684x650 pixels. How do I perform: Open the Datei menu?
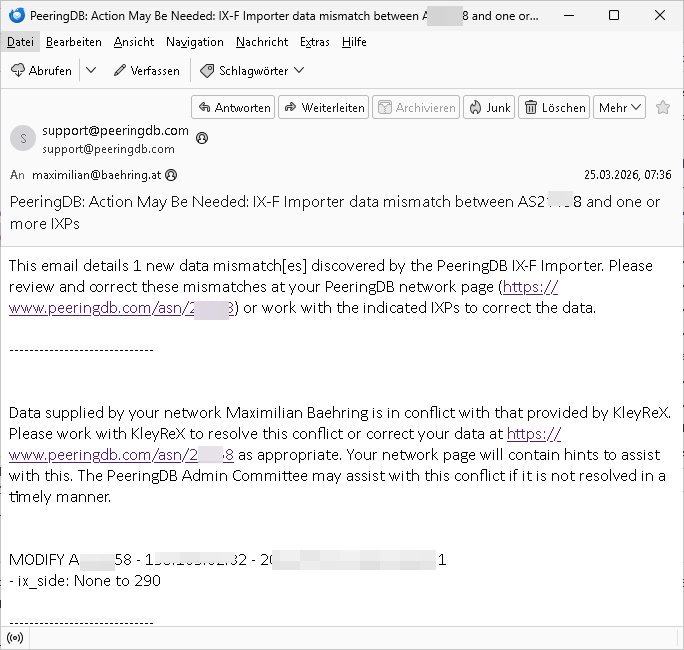tap(20, 42)
